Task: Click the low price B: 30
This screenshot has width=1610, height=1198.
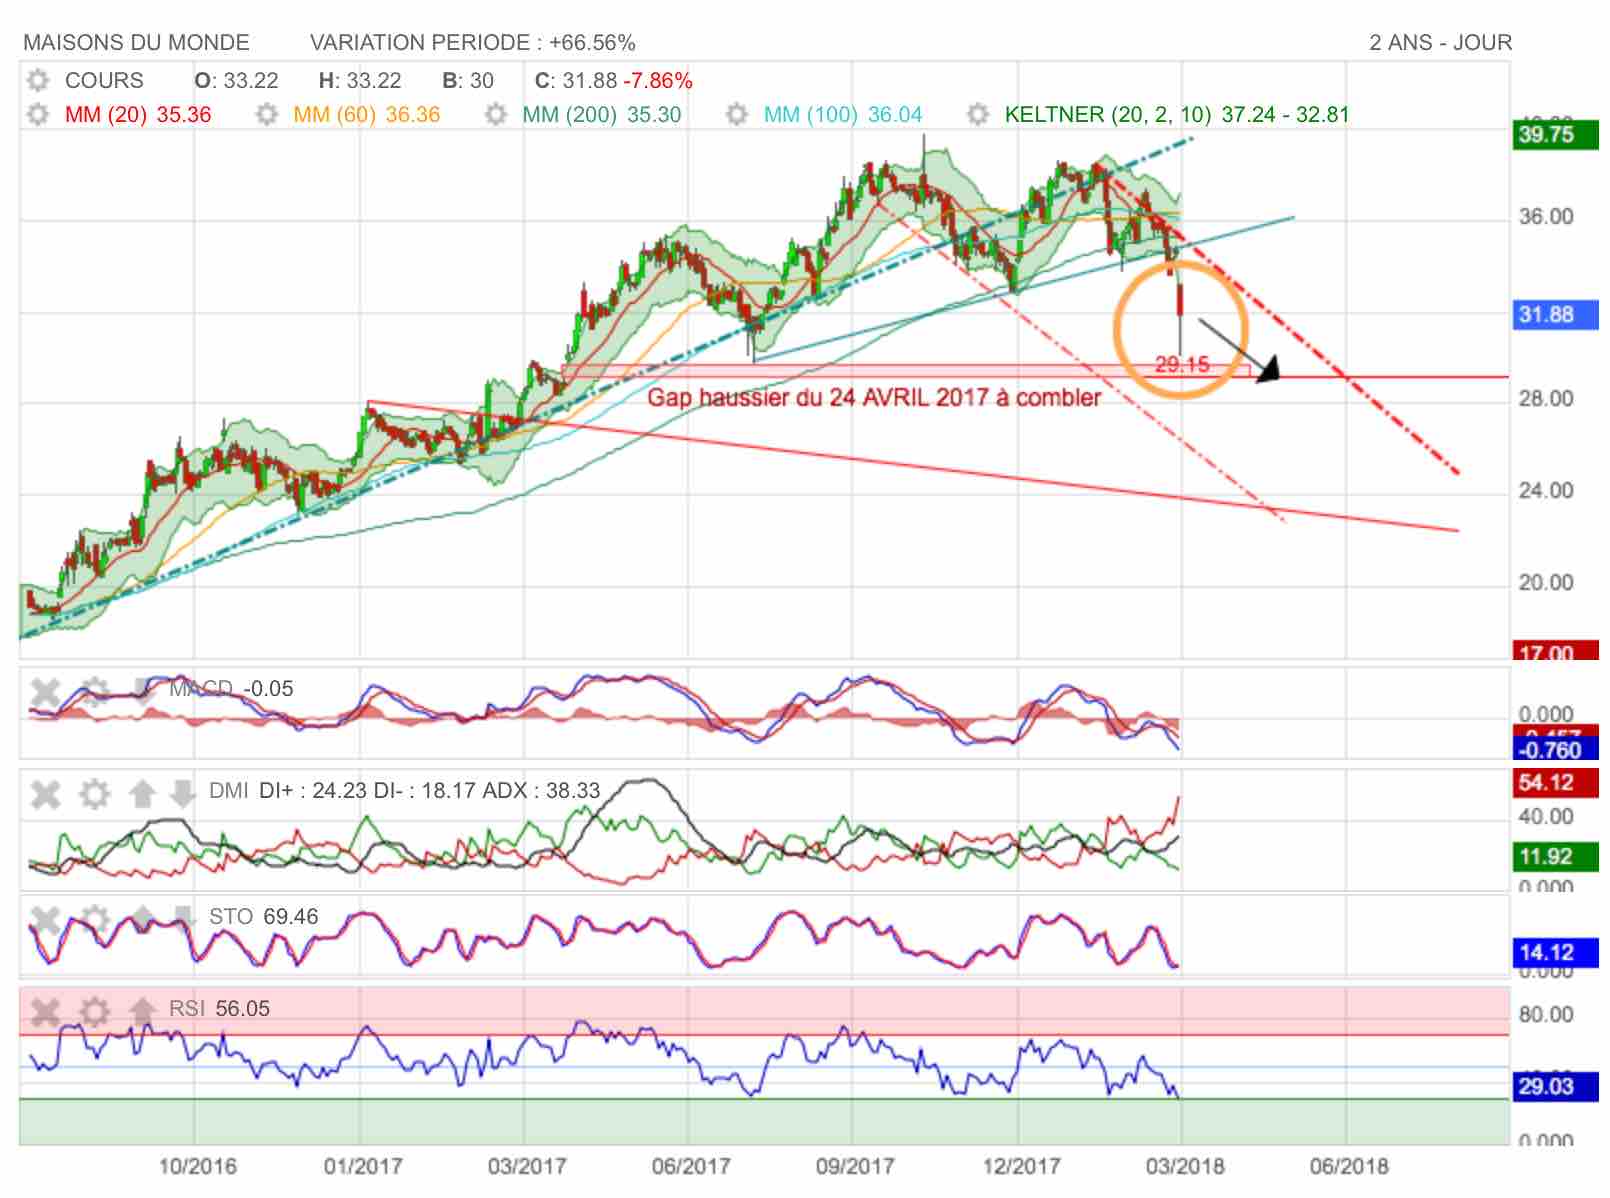Action: 468,80
